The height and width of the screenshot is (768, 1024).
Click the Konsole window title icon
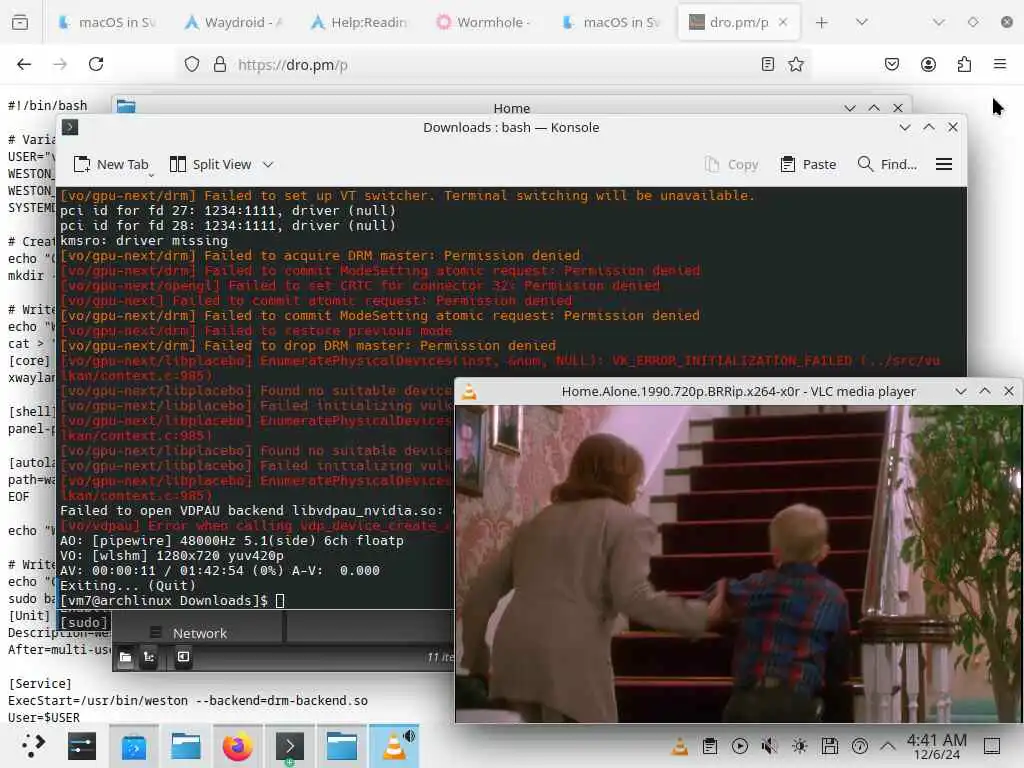tap(70, 127)
